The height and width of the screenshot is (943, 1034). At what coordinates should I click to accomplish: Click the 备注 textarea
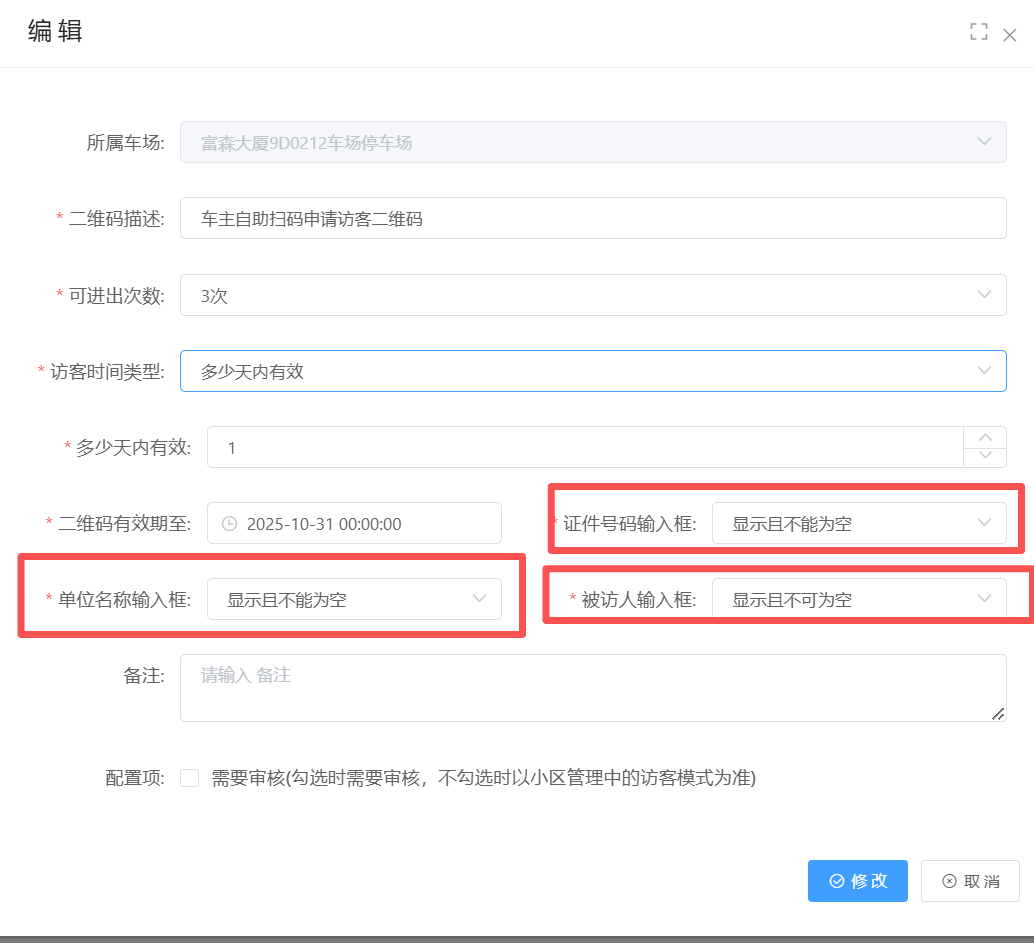pyautogui.click(x=593, y=688)
